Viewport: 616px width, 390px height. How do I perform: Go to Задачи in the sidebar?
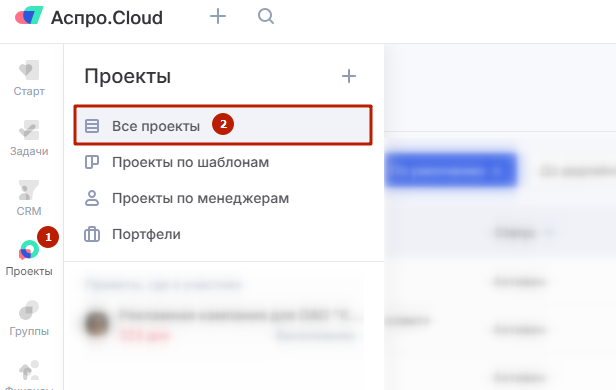pos(29,138)
